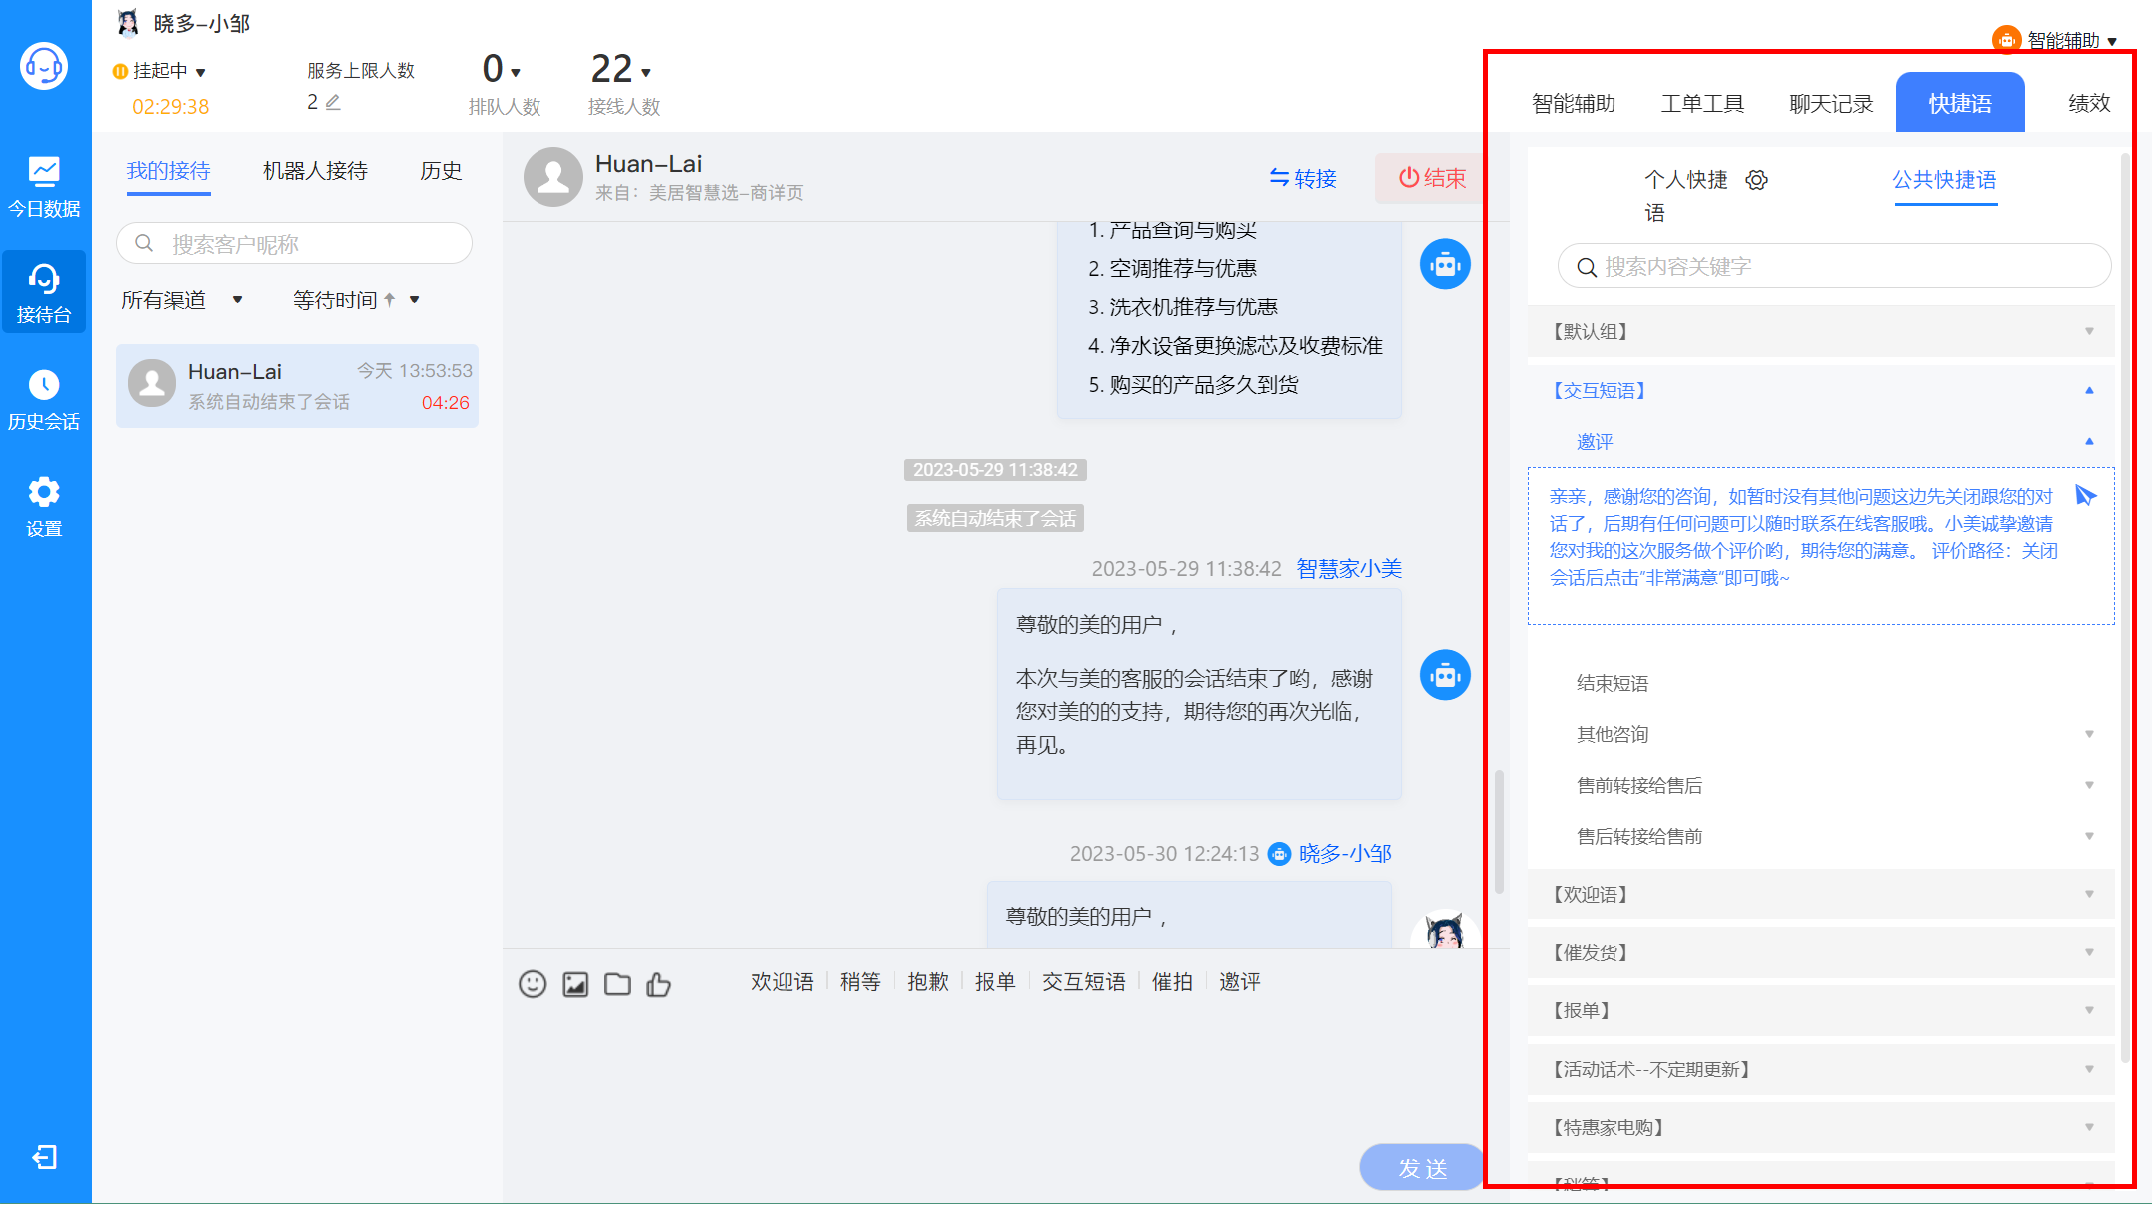Collapse the 邀评 subgroup
The height and width of the screenshot is (1212, 2152).
(1821, 441)
